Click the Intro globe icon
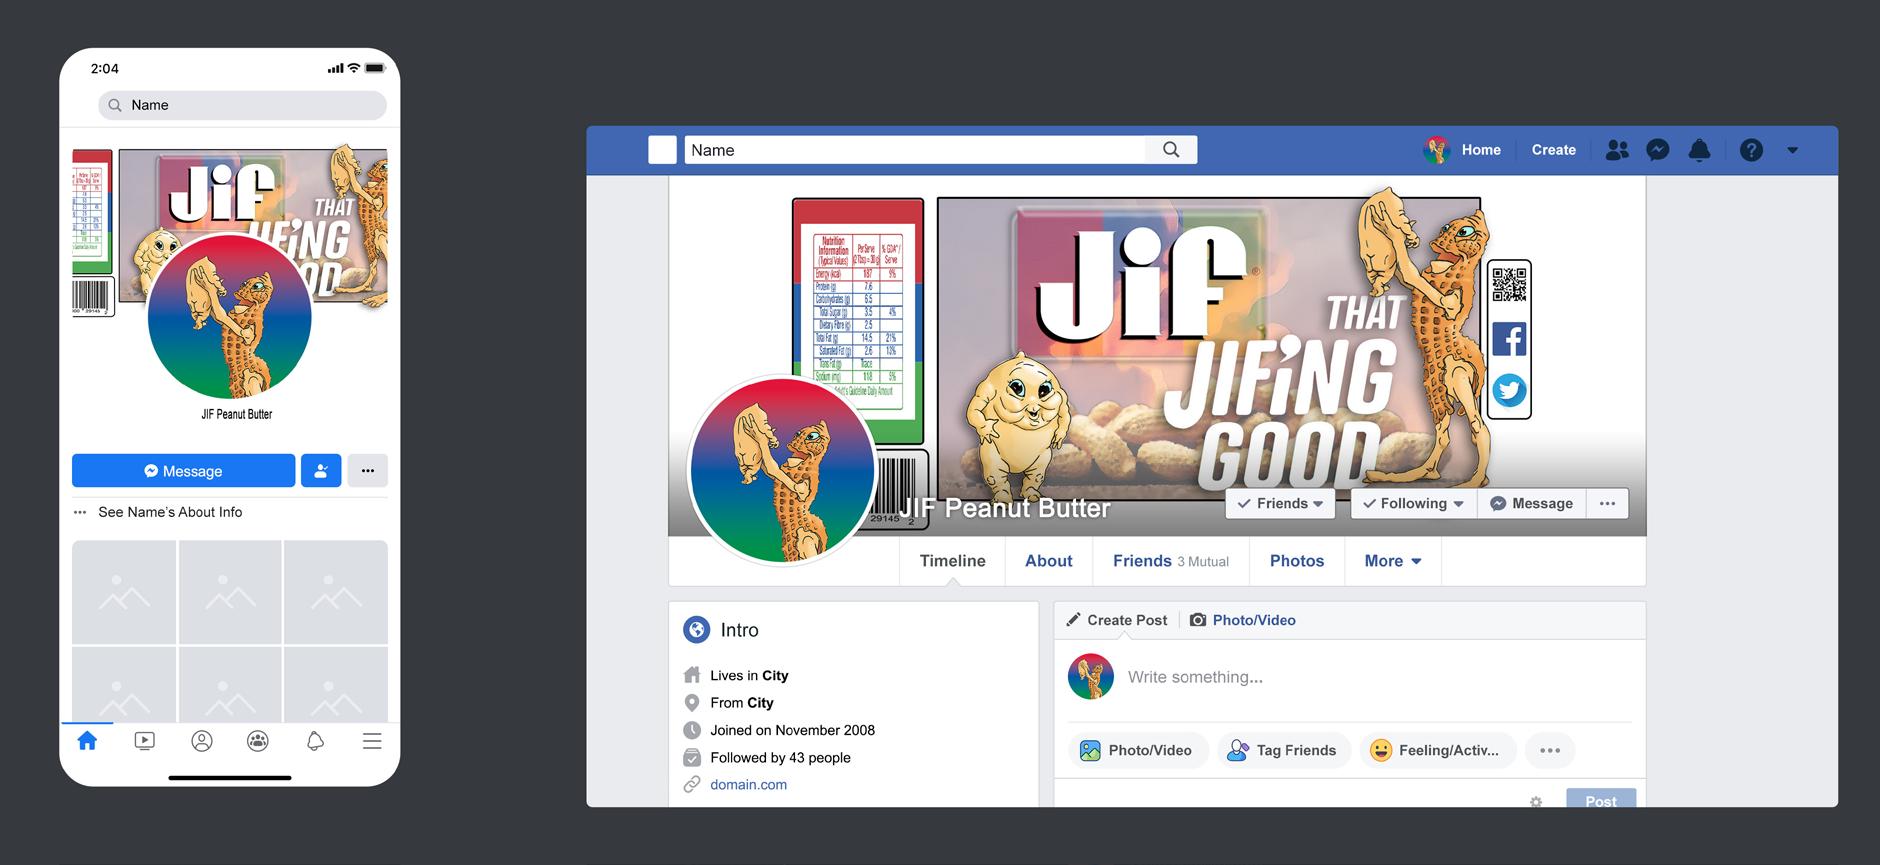The height and width of the screenshot is (865, 1880). (696, 630)
